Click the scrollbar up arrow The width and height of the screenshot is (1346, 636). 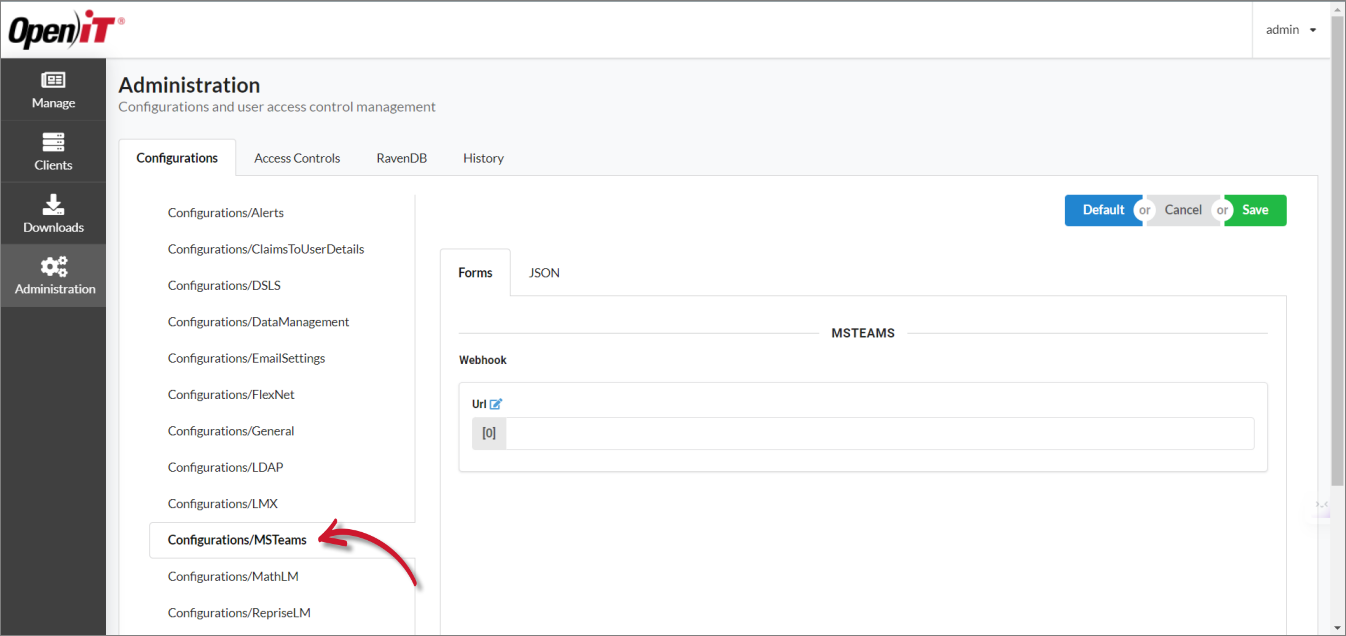[1337, 8]
